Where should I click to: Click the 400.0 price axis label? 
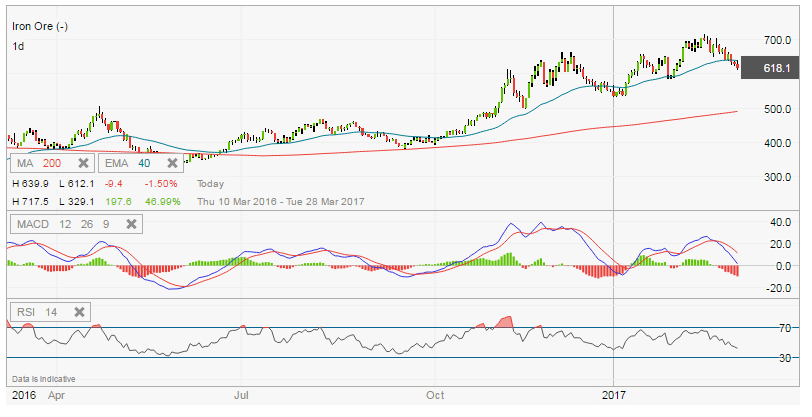(x=777, y=143)
